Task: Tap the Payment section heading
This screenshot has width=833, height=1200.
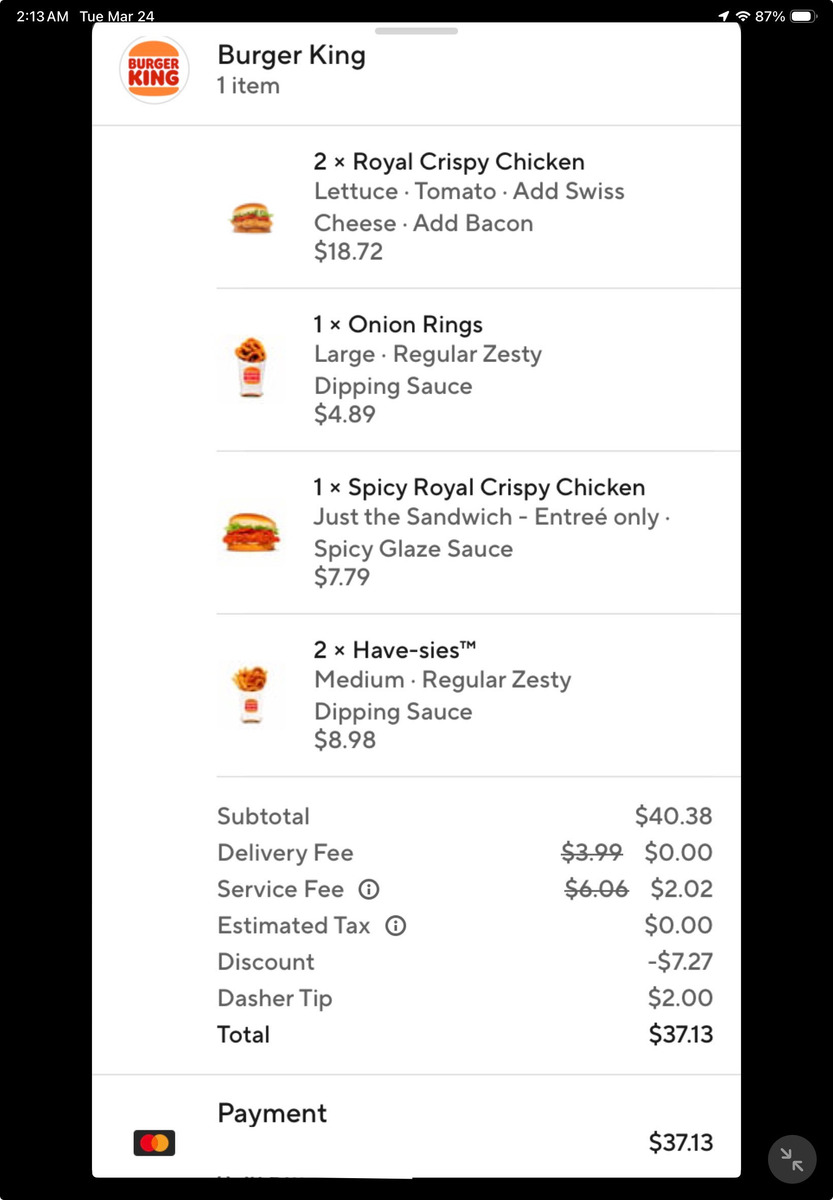Action: tap(272, 1113)
